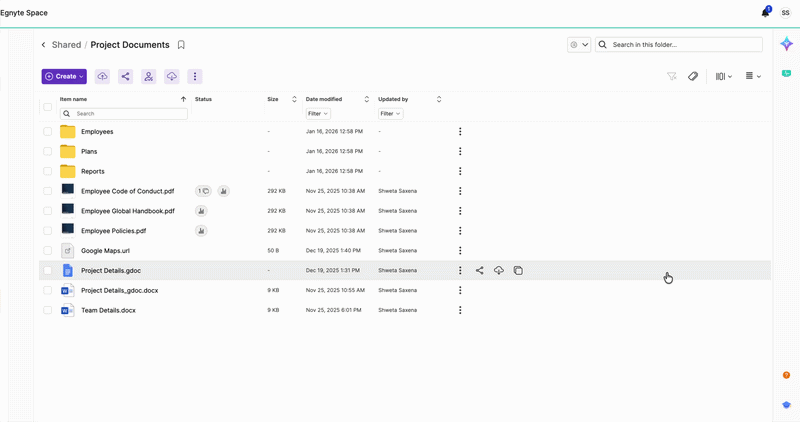Click the Status column header

[203, 100]
